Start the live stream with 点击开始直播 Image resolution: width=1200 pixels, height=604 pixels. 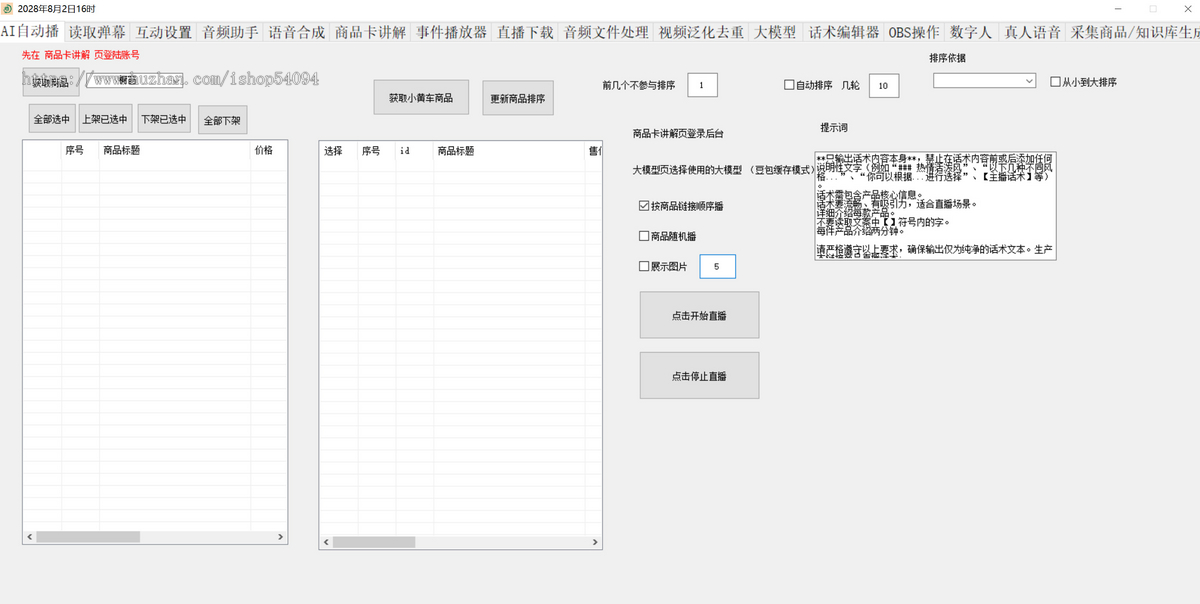[x=699, y=315]
